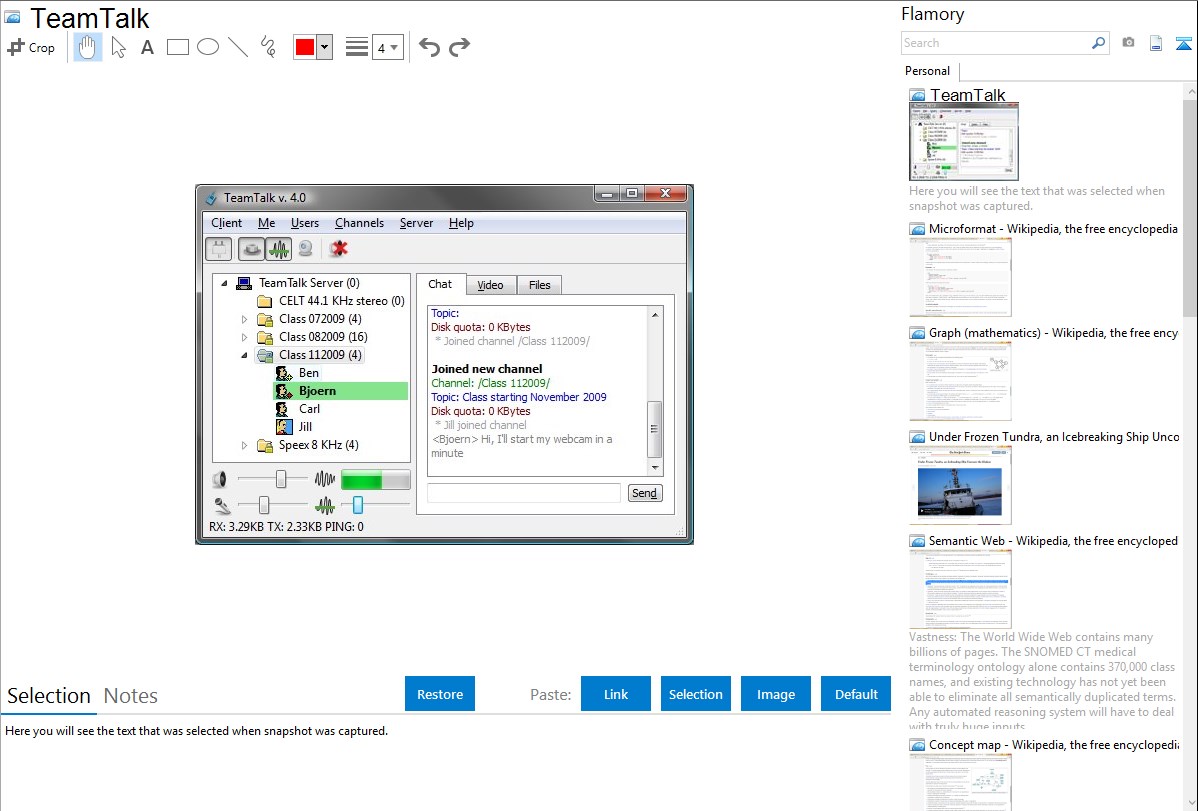This screenshot has width=1198, height=811.
Task: Open the Users menu in TeamTalk
Action: pyautogui.click(x=305, y=223)
